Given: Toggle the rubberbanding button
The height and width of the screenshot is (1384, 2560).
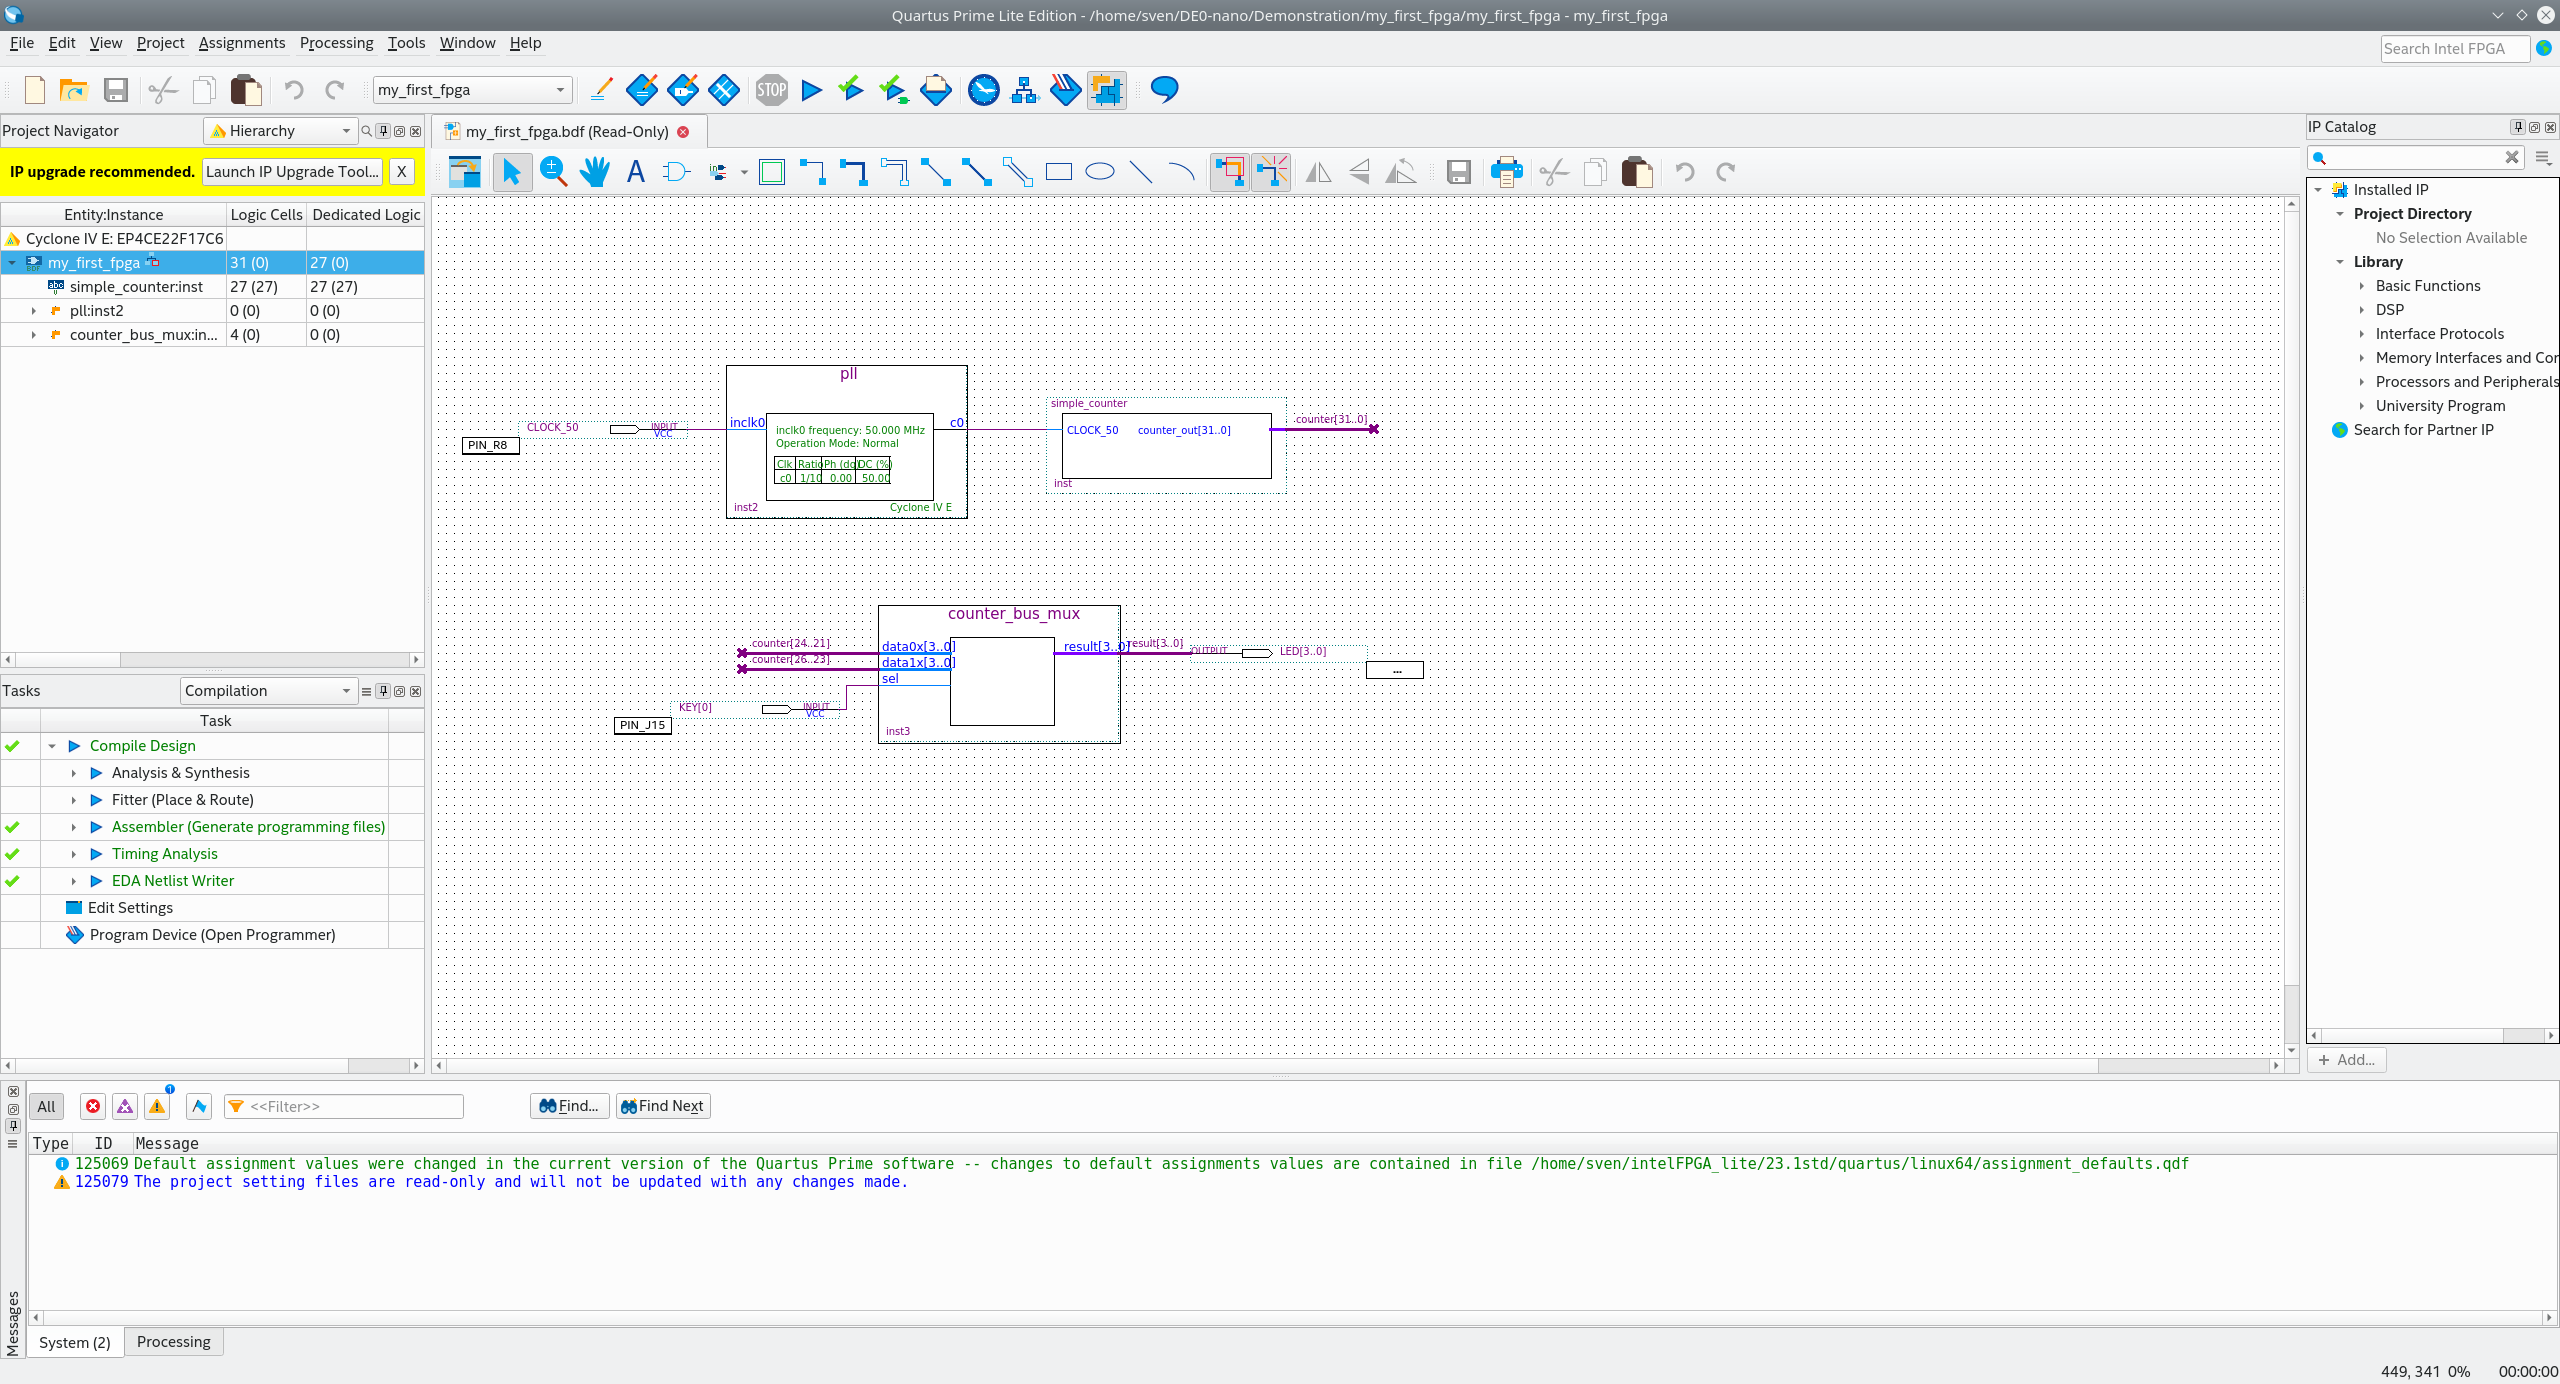Looking at the screenshot, I should click(1230, 172).
